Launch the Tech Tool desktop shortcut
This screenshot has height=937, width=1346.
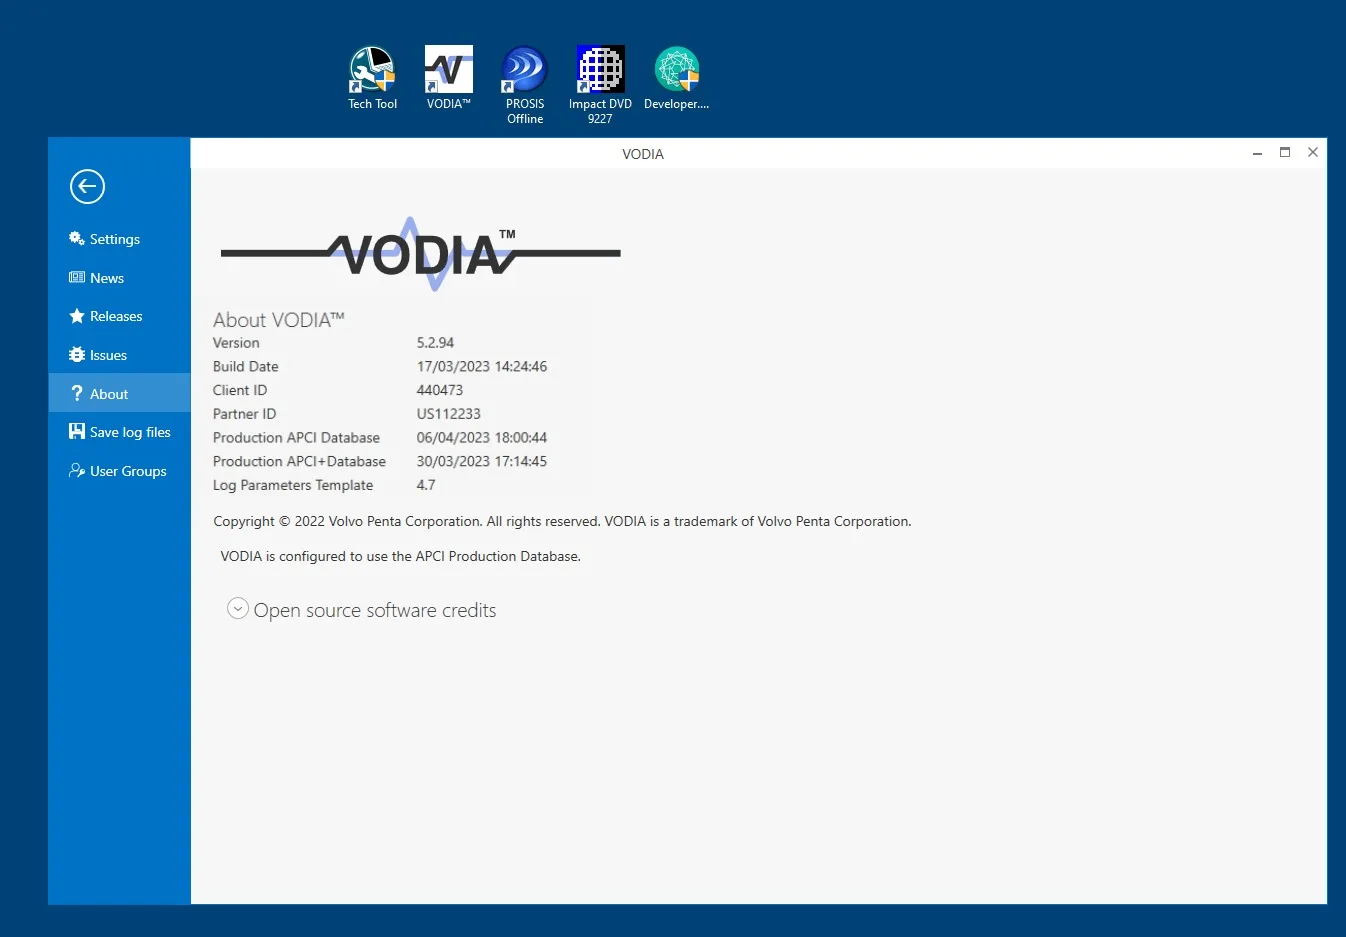click(x=372, y=70)
